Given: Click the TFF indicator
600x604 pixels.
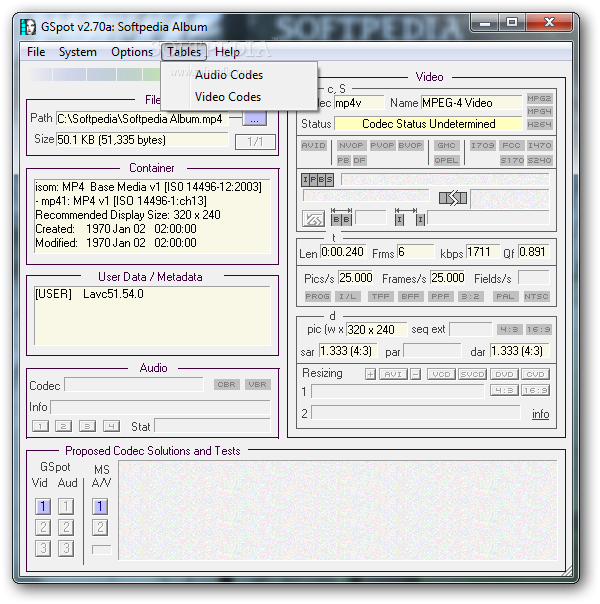Looking at the screenshot, I should [x=380, y=297].
